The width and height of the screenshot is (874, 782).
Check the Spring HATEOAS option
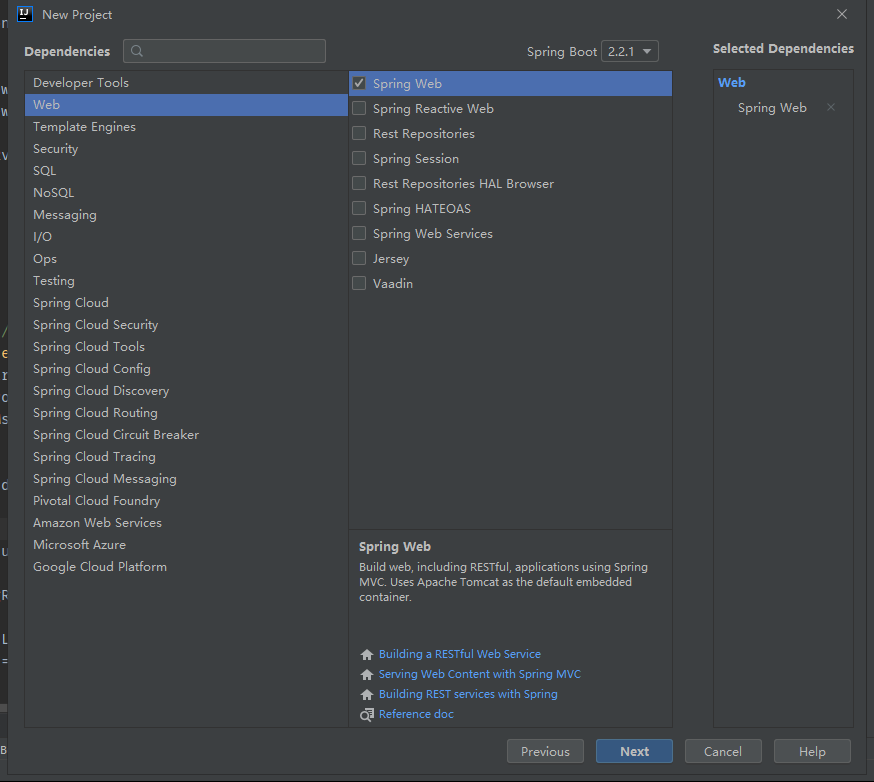359,208
